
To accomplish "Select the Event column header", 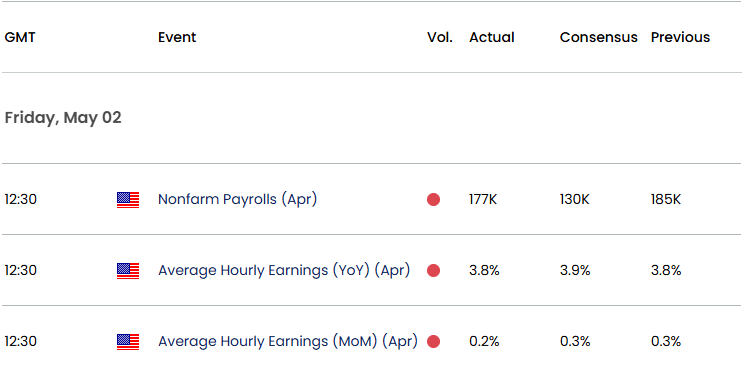I will (177, 37).
